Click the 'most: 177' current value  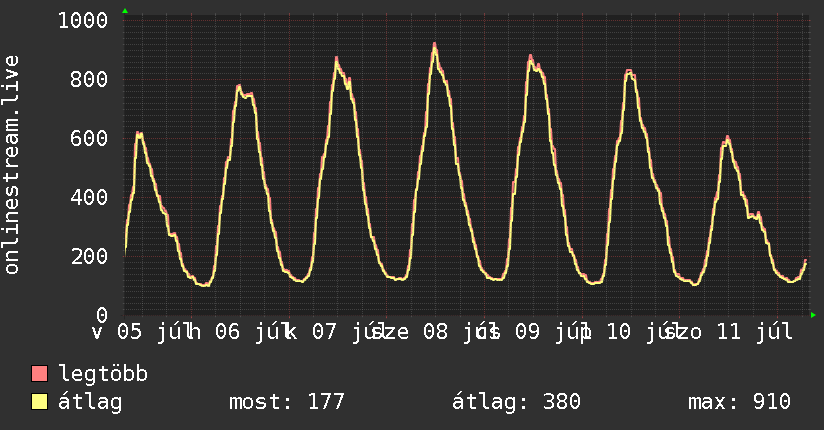click(x=286, y=402)
